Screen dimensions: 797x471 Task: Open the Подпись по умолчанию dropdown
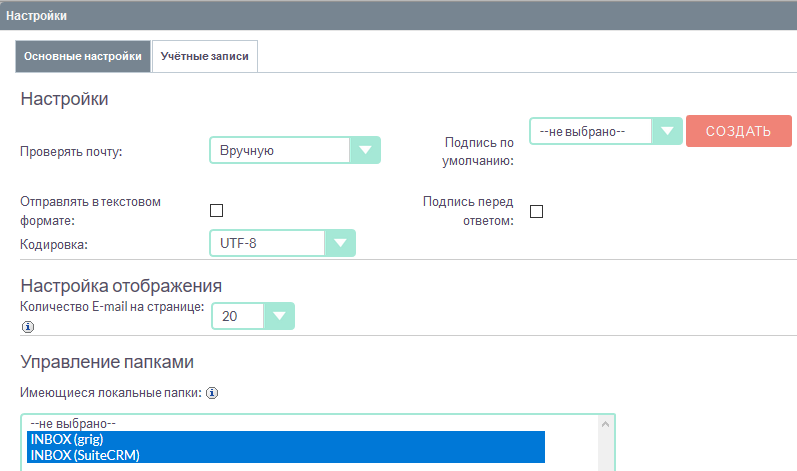606,131
